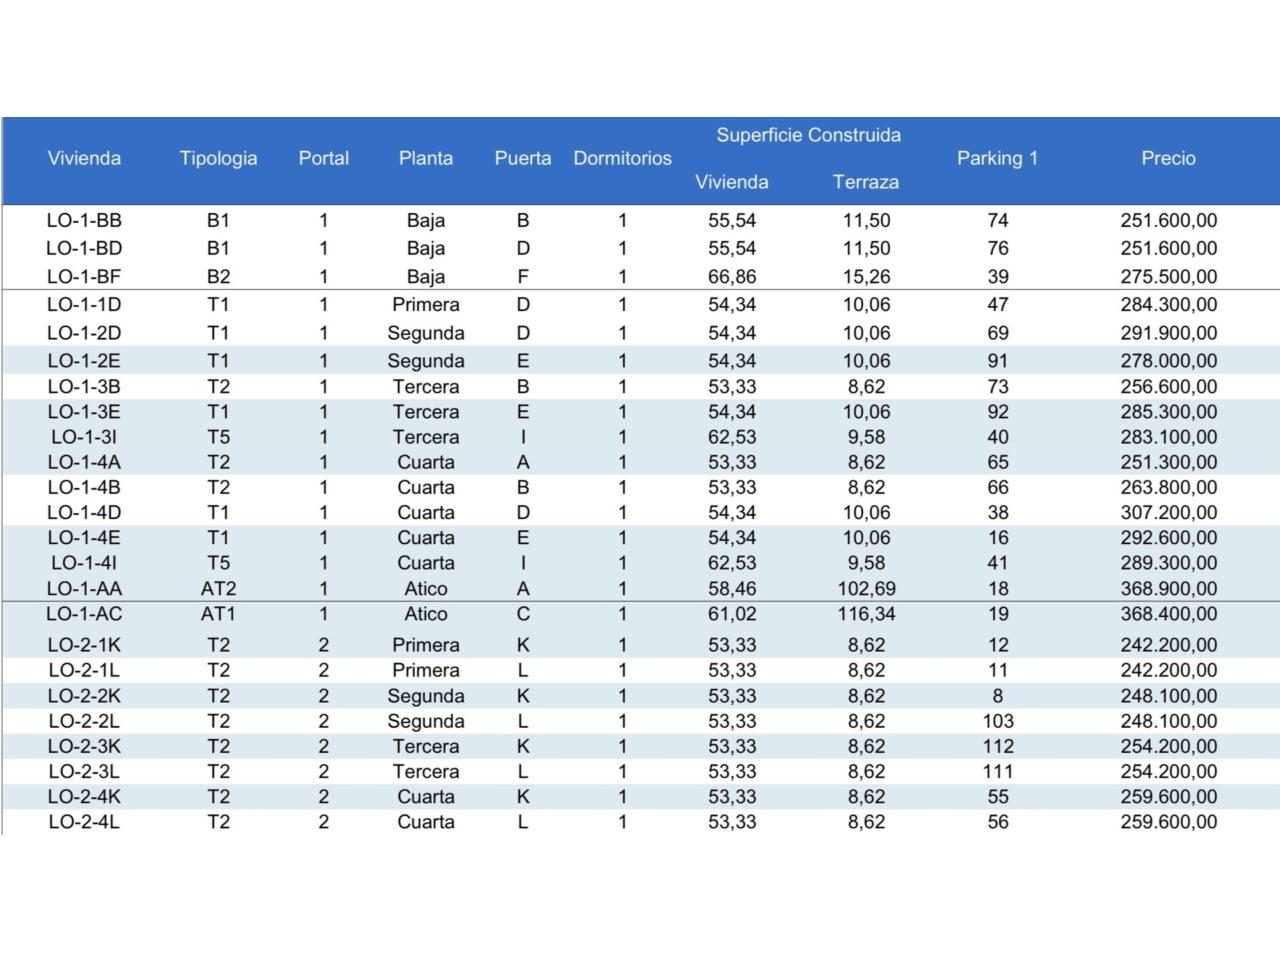Click the Precio column header
1280x960 pixels.
pos(1168,158)
